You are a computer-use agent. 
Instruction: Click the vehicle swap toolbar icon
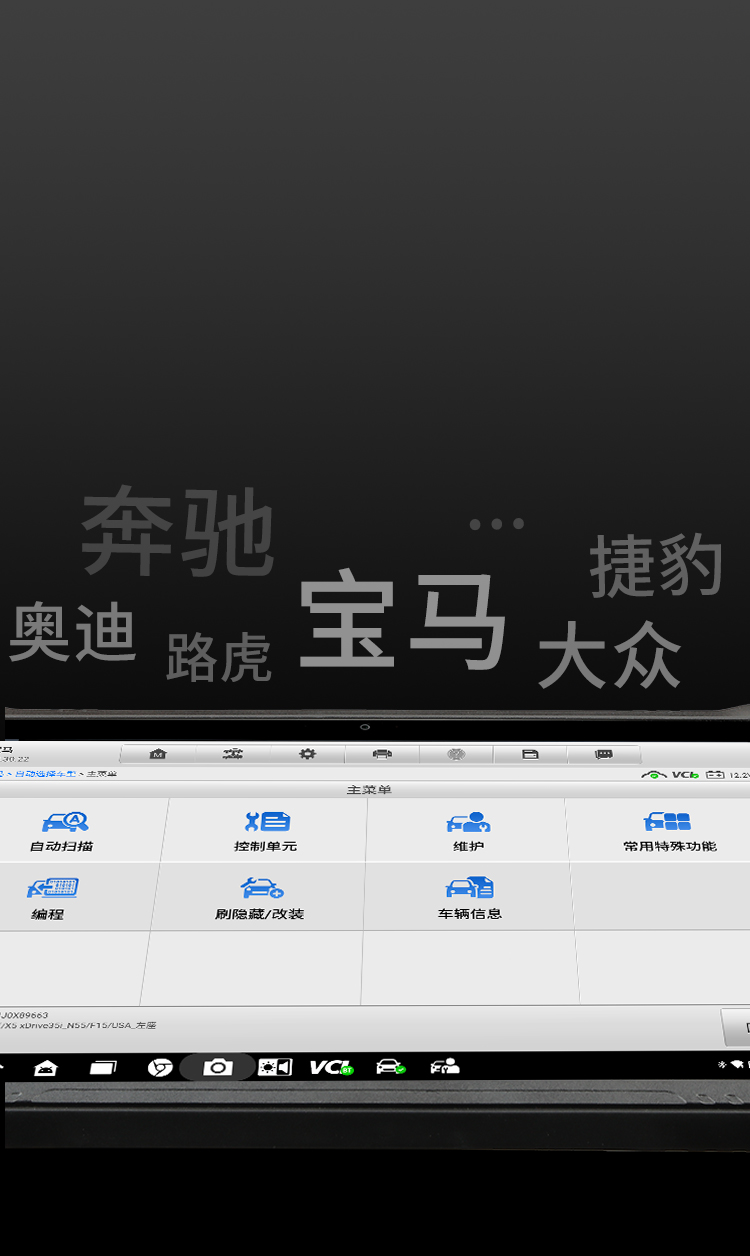pos(232,754)
